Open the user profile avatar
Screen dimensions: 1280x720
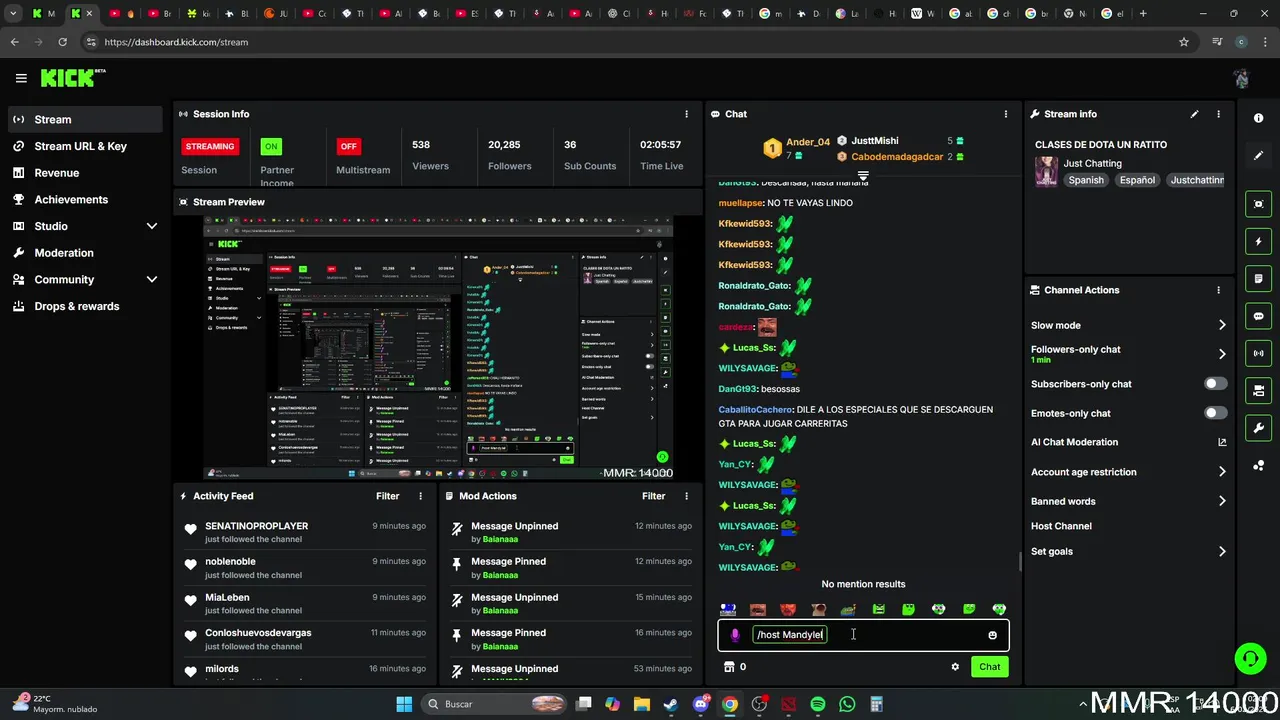1241,78
